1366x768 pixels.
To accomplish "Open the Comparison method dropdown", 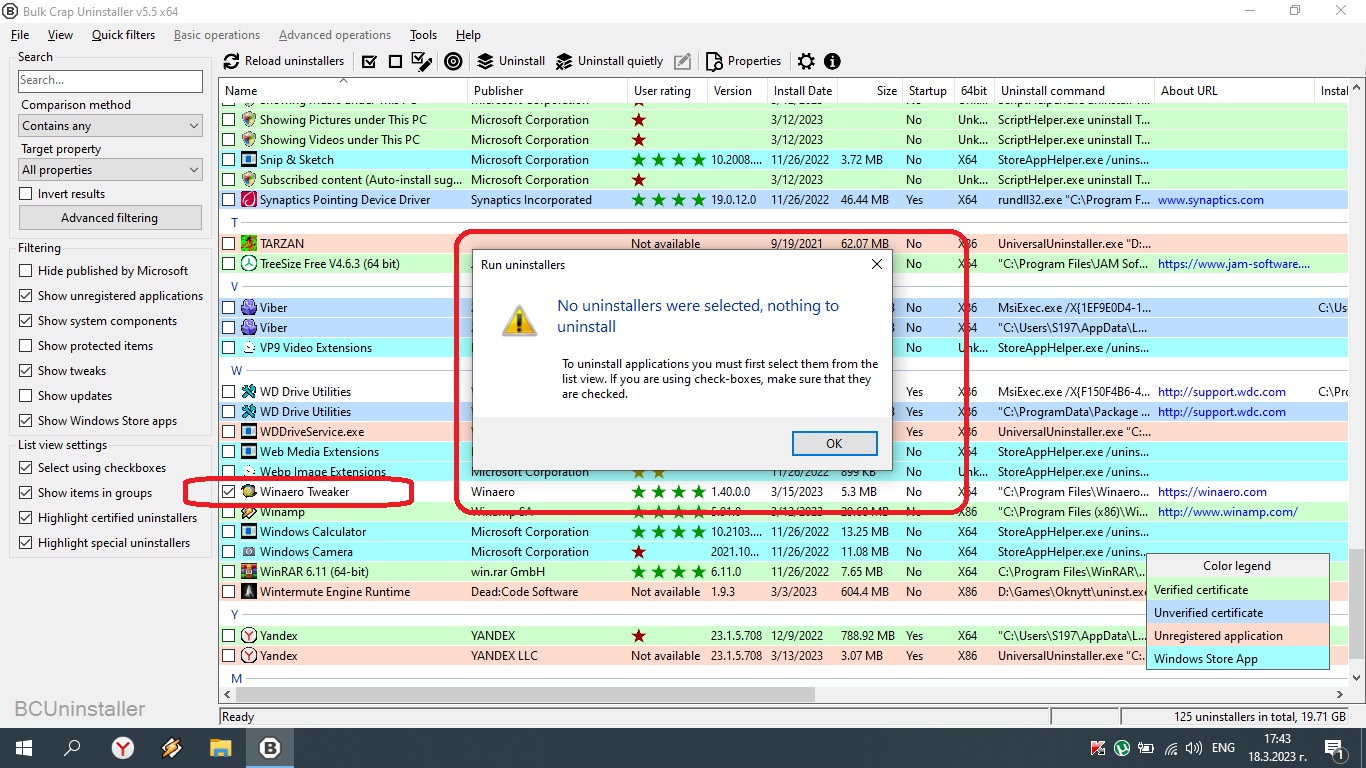I will pos(110,126).
